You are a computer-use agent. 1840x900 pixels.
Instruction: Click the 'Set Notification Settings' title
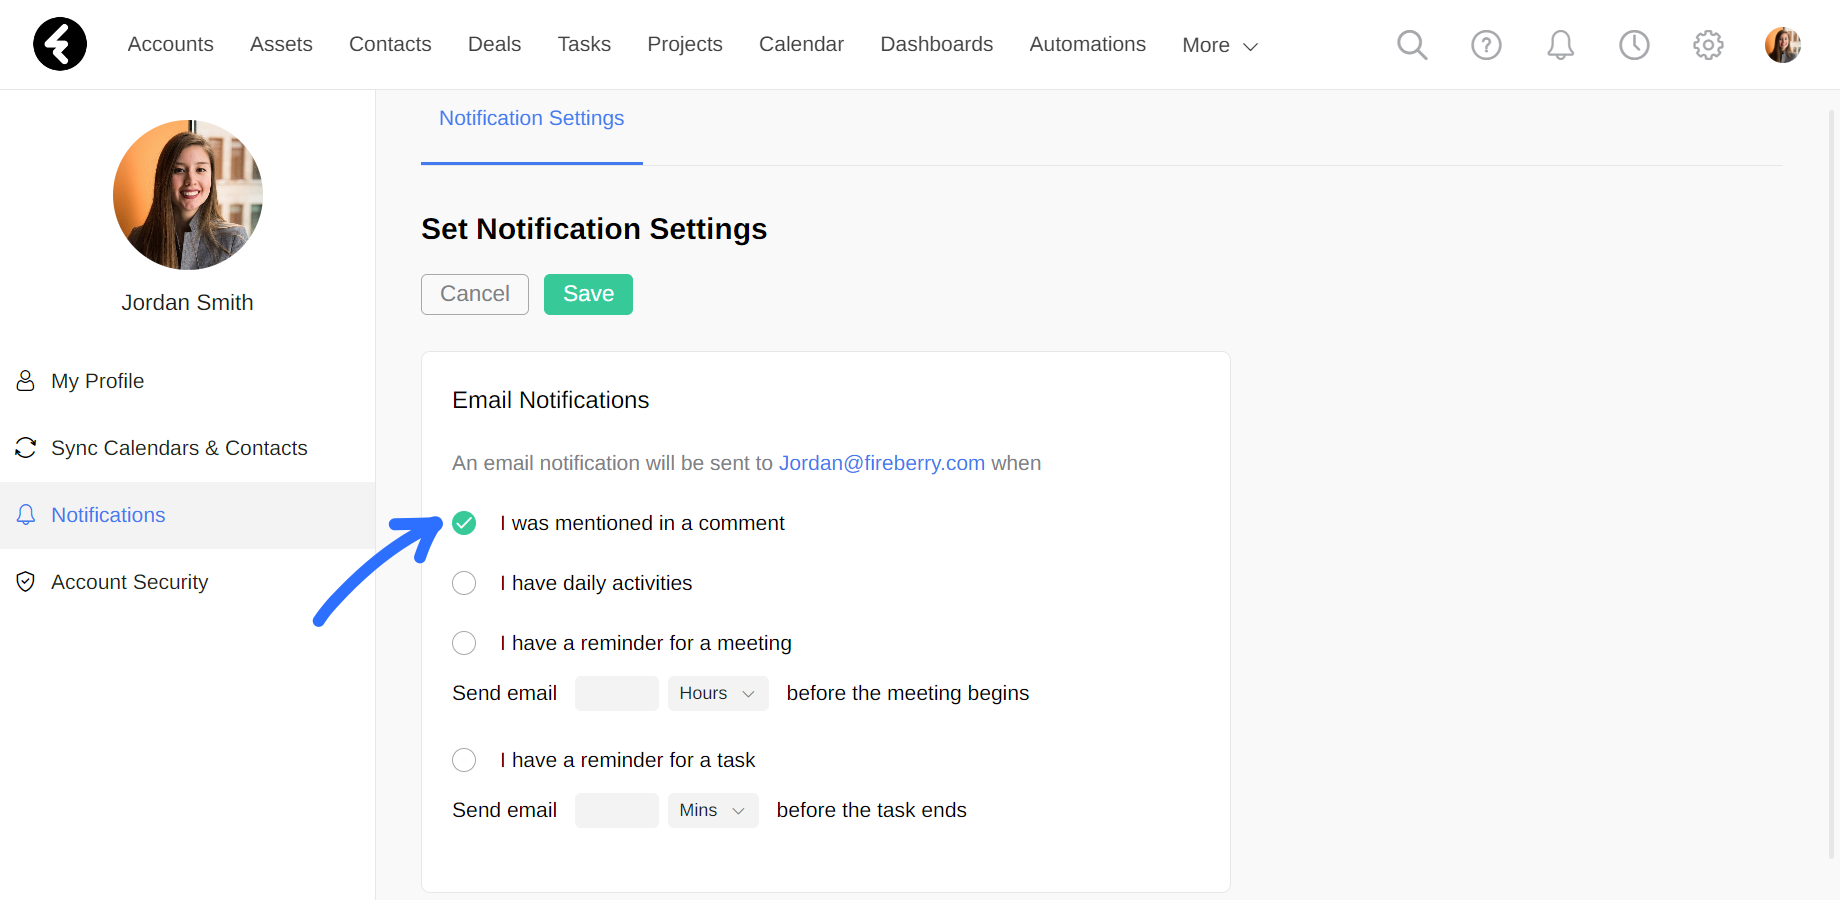594,229
